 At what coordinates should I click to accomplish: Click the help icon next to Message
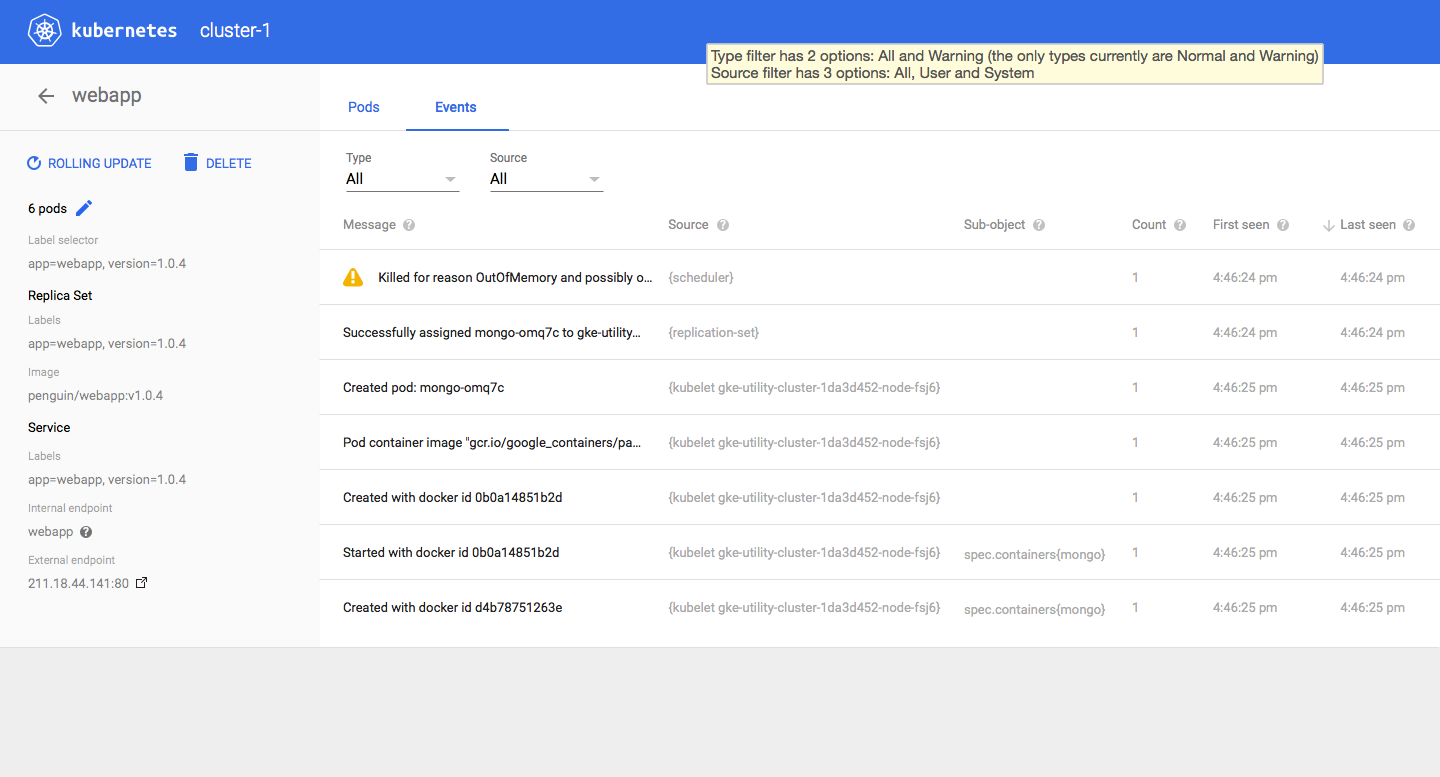click(409, 225)
